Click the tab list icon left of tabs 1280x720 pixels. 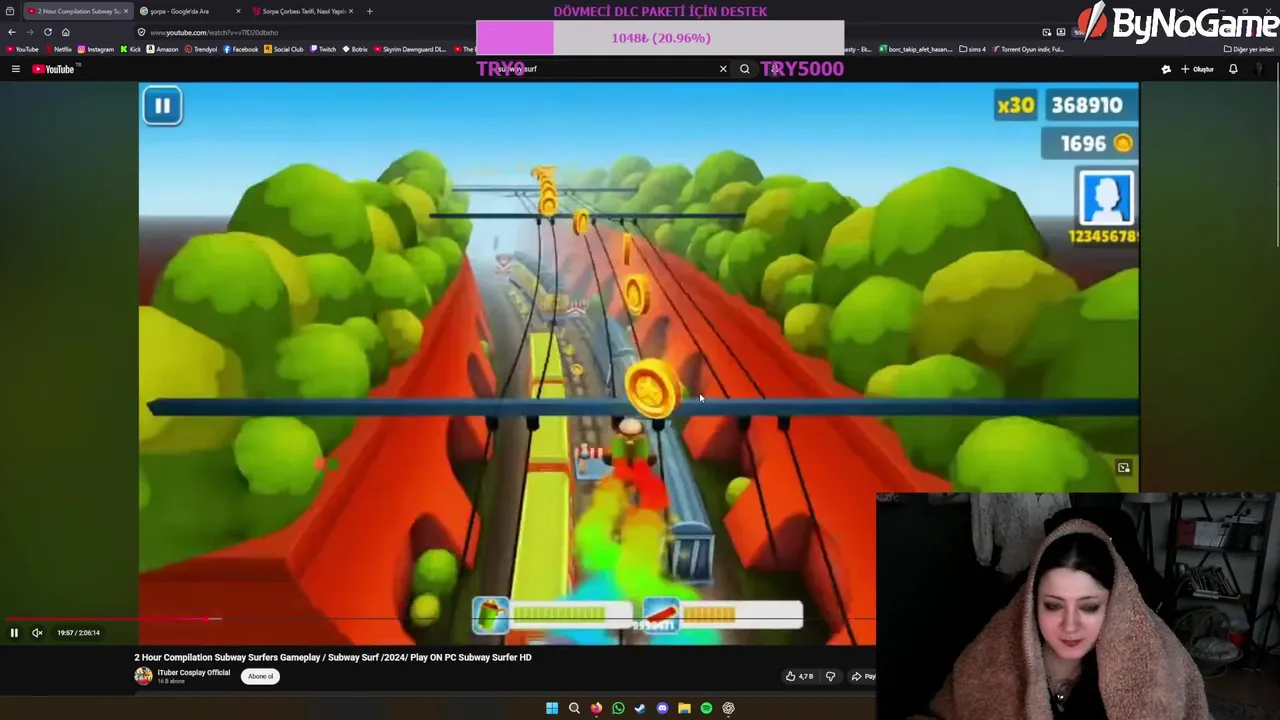tap(10, 11)
